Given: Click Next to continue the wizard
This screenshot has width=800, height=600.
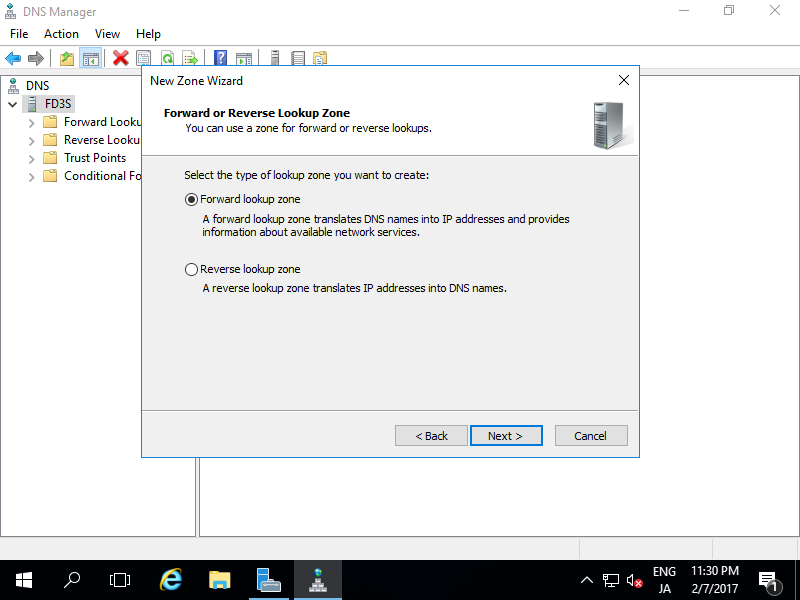Looking at the screenshot, I should pos(506,435).
